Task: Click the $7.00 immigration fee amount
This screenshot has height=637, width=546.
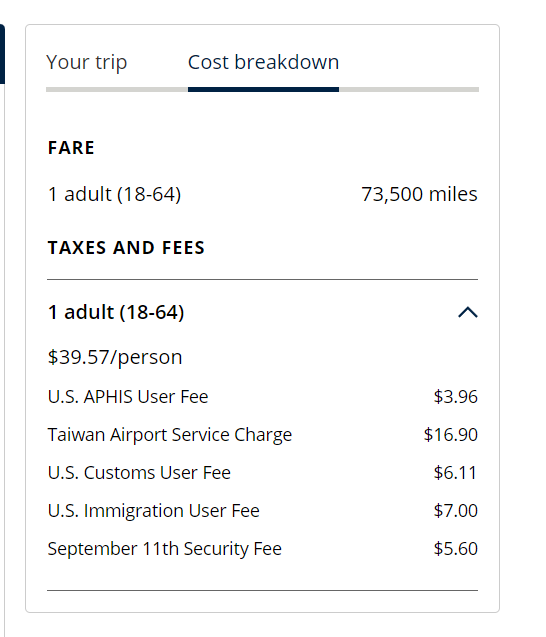Action: point(455,511)
